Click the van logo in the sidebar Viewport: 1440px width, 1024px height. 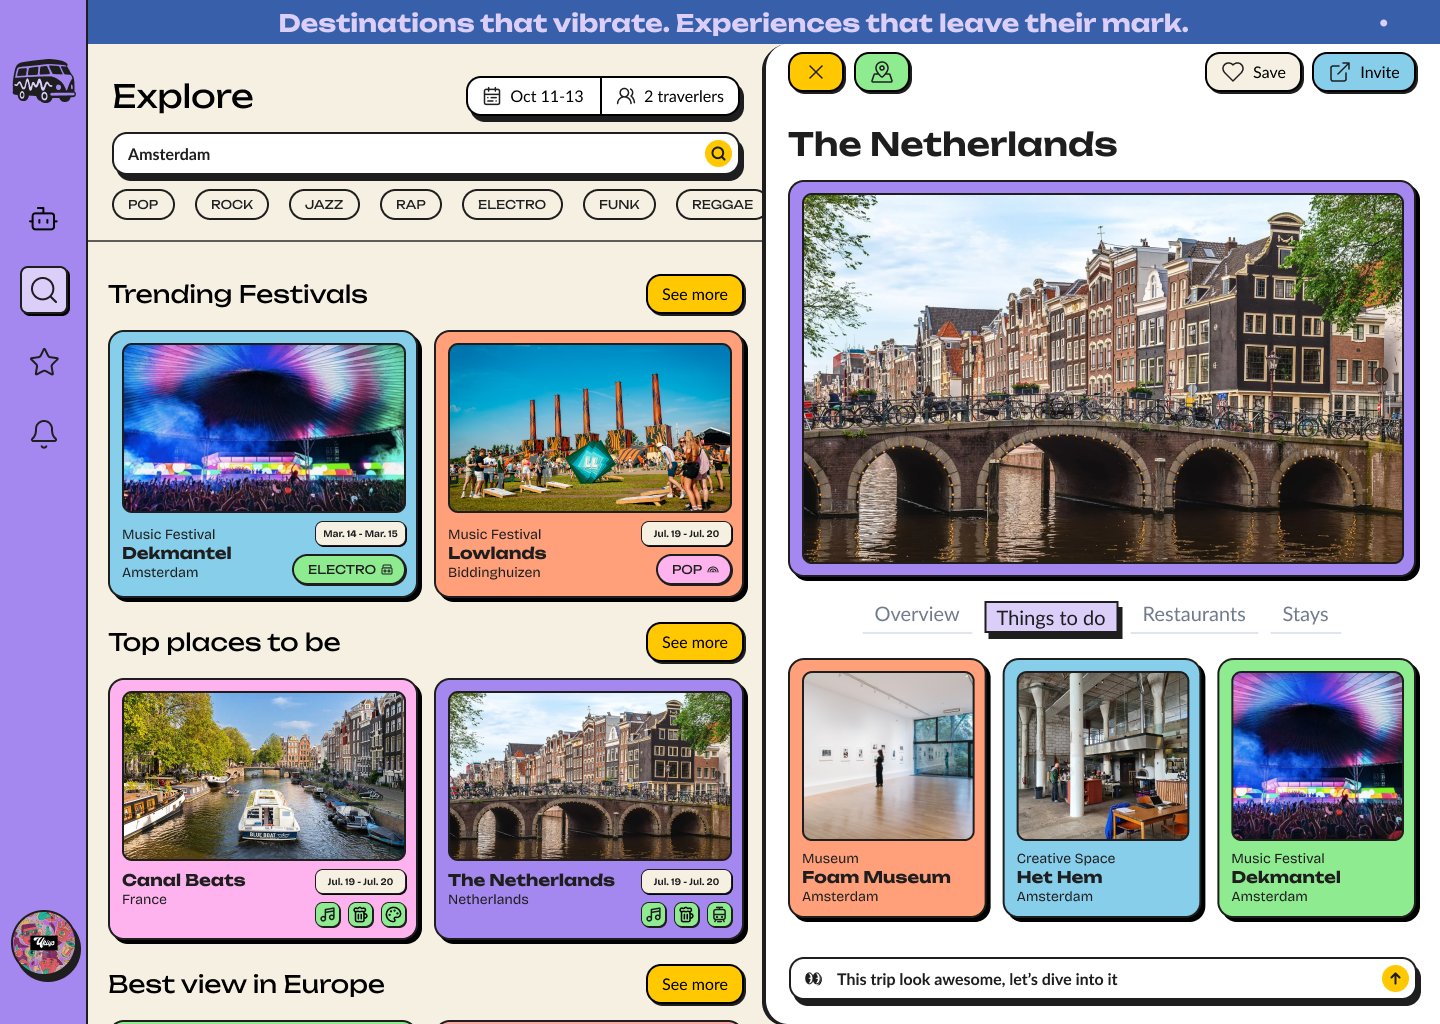pyautogui.click(x=44, y=81)
